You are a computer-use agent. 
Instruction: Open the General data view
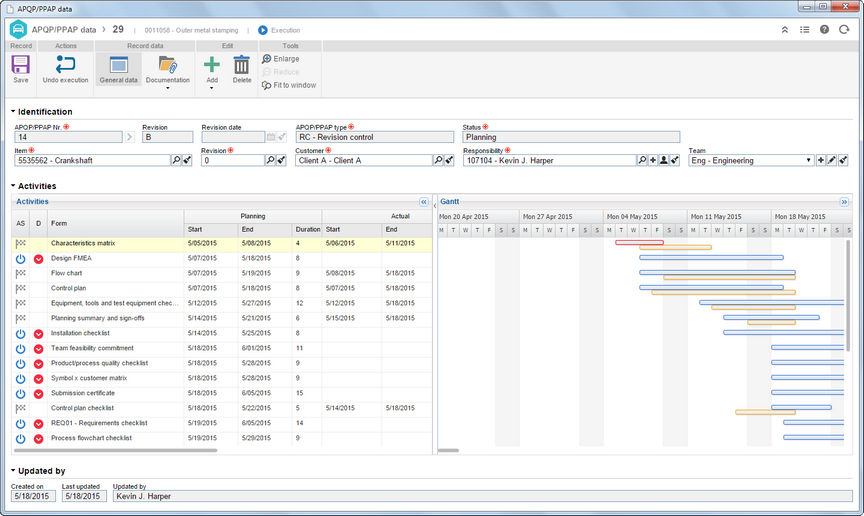118,69
